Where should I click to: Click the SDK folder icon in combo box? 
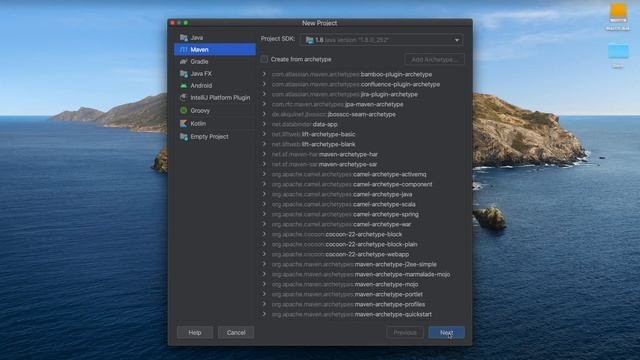pyautogui.click(x=310, y=40)
